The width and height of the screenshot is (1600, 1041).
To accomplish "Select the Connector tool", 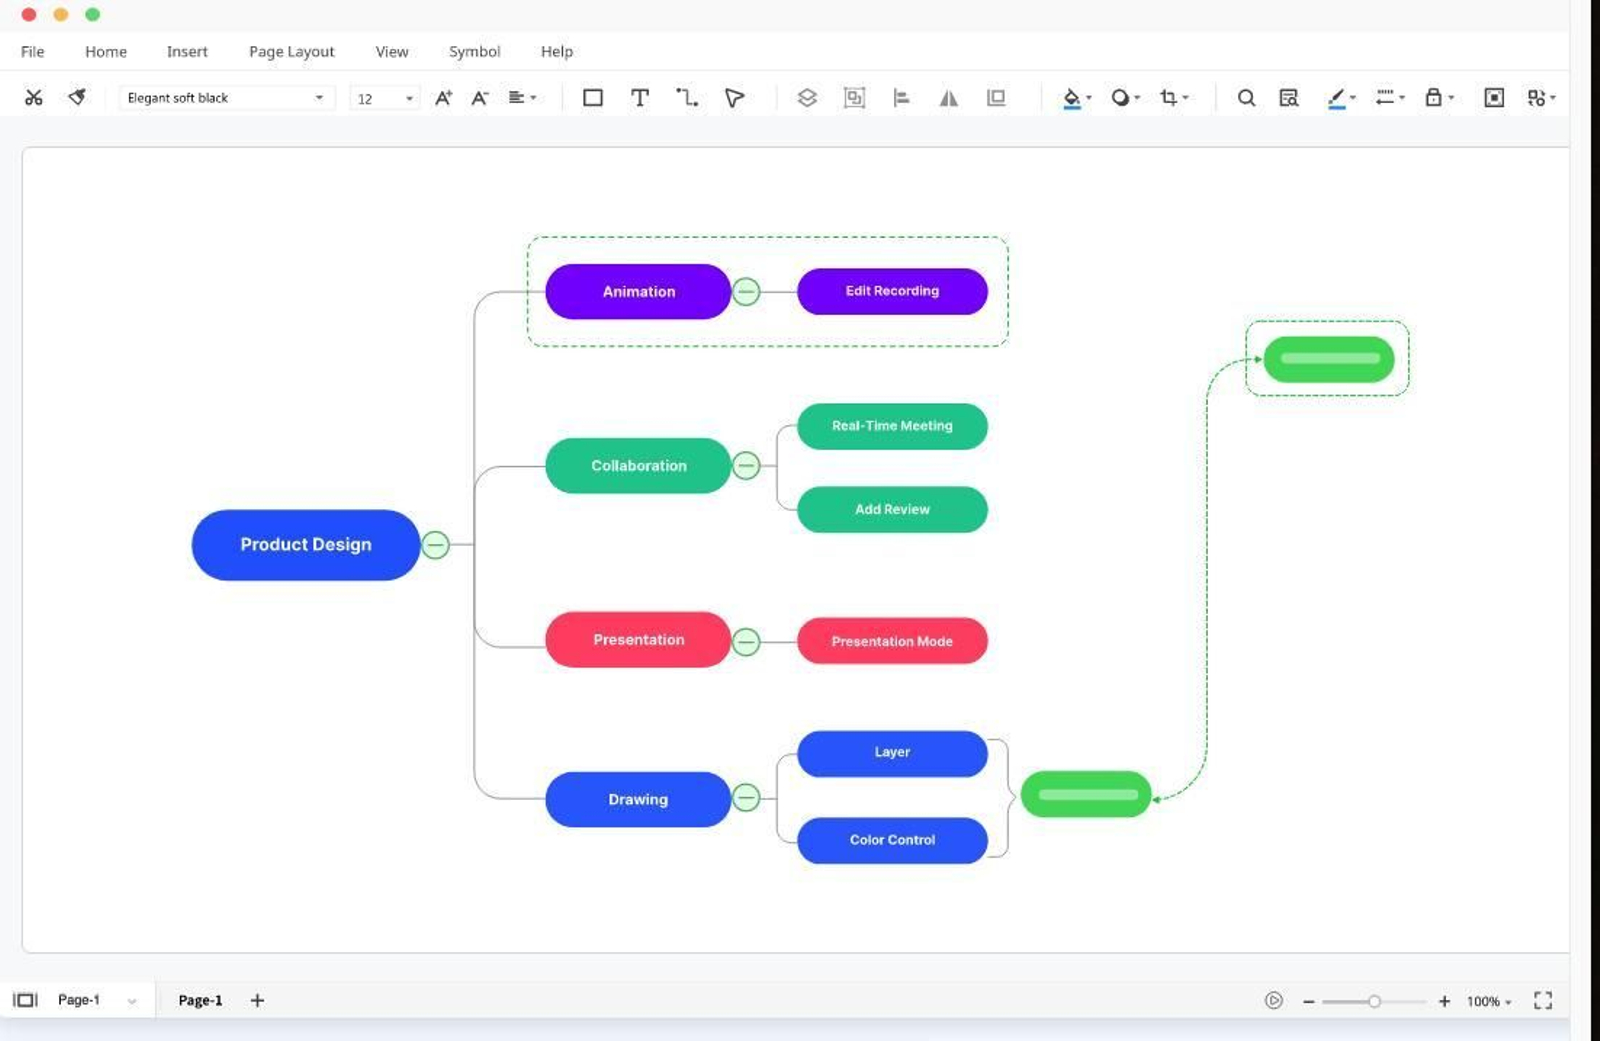I will click(x=686, y=97).
